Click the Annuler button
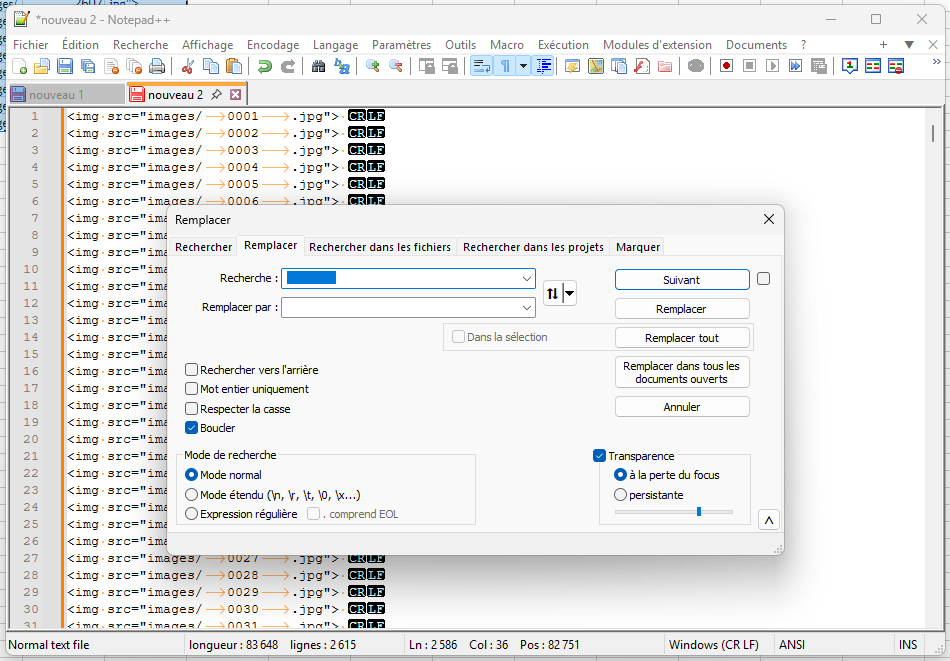The width and height of the screenshot is (950, 661). point(682,407)
